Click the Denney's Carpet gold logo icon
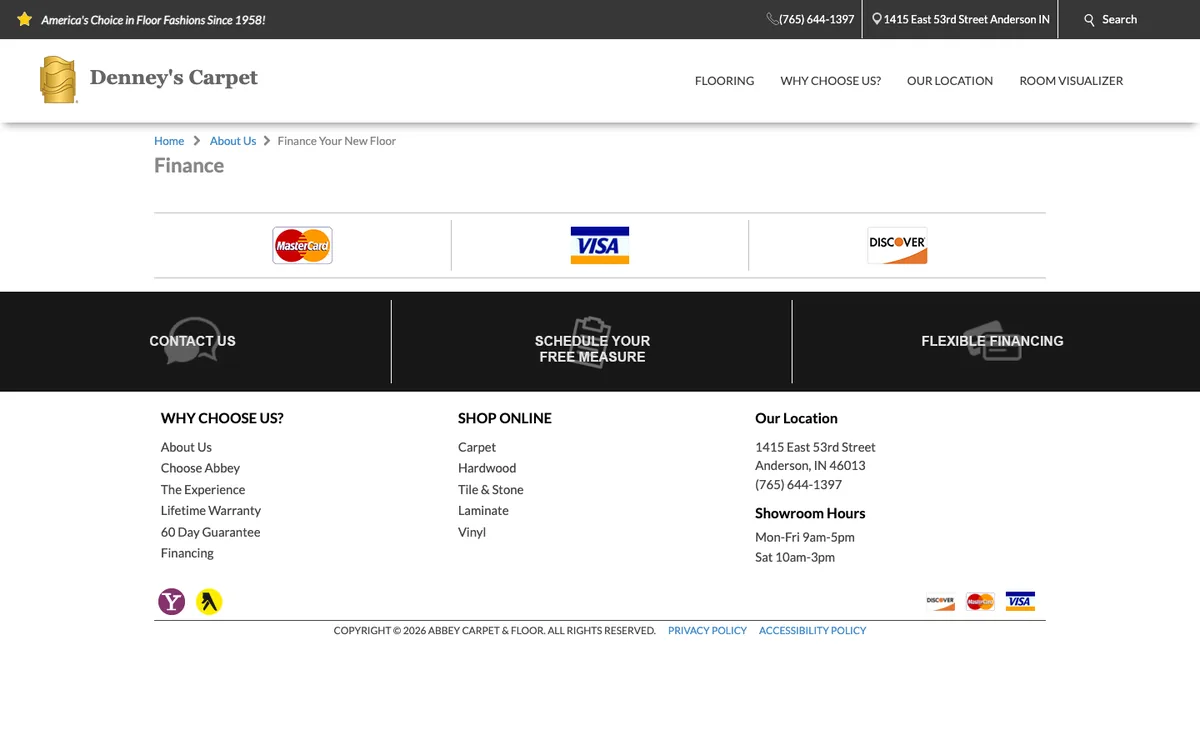1200x750 pixels. click(x=58, y=80)
